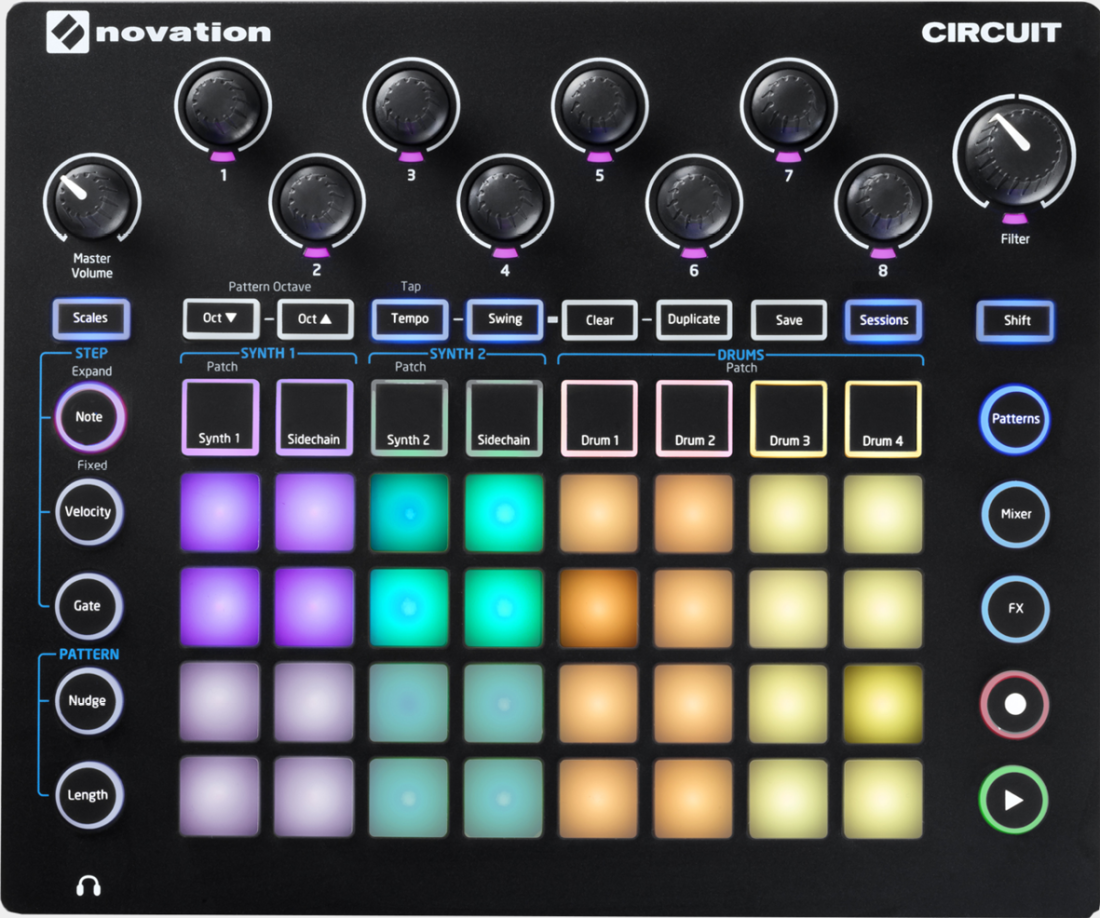Viewport: 1100px width, 918px height.
Task: Open the Mixer view
Action: [x=1014, y=515]
